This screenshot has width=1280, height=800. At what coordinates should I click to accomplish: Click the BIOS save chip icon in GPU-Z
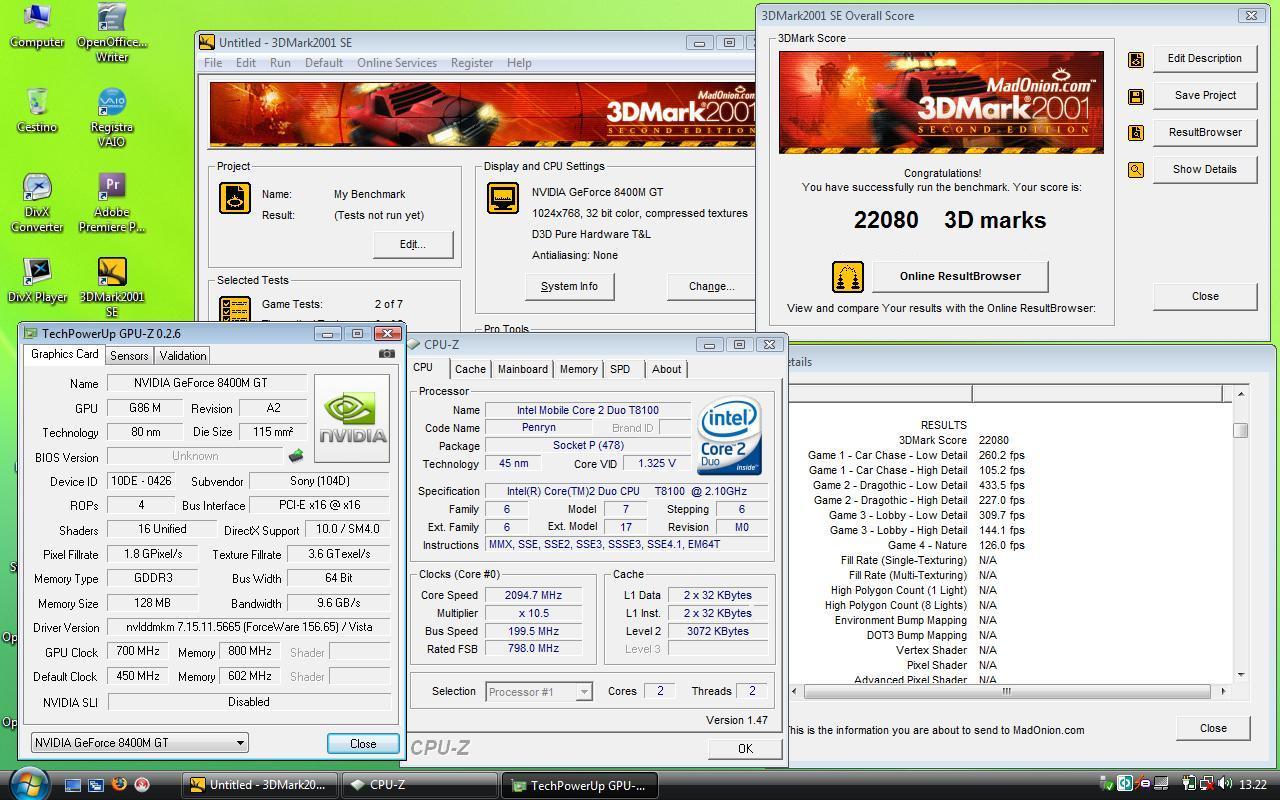296,456
